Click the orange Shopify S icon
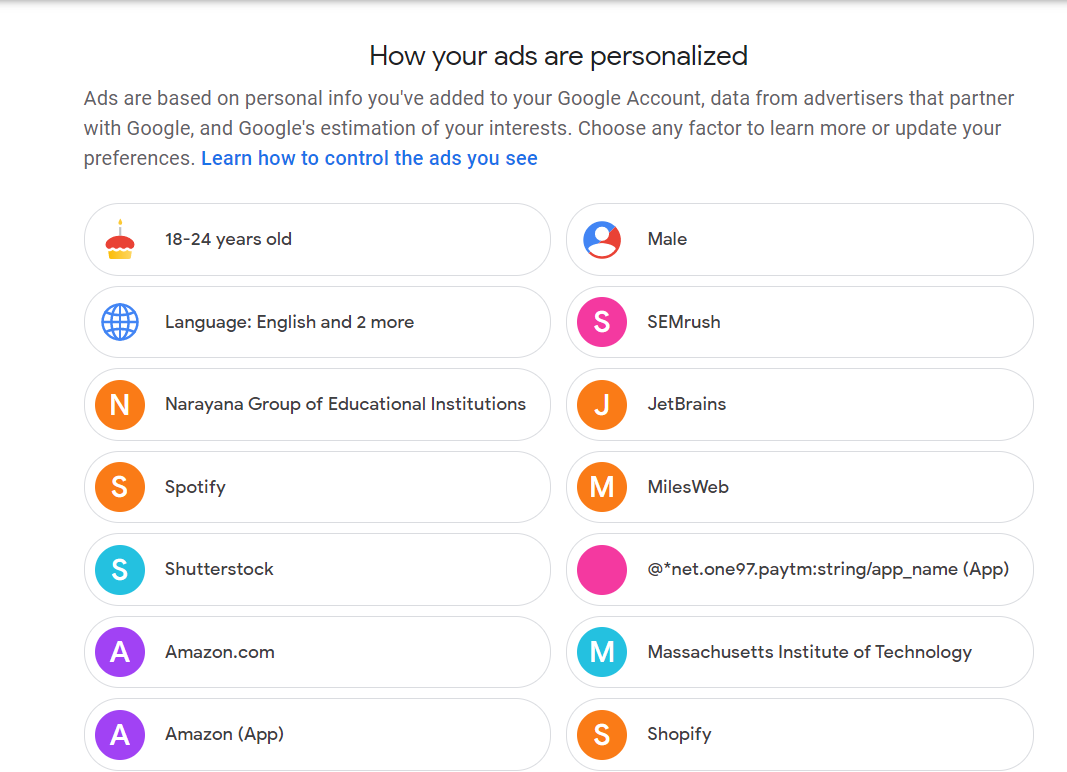This screenshot has width=1067, height=772. click(602, 734)
